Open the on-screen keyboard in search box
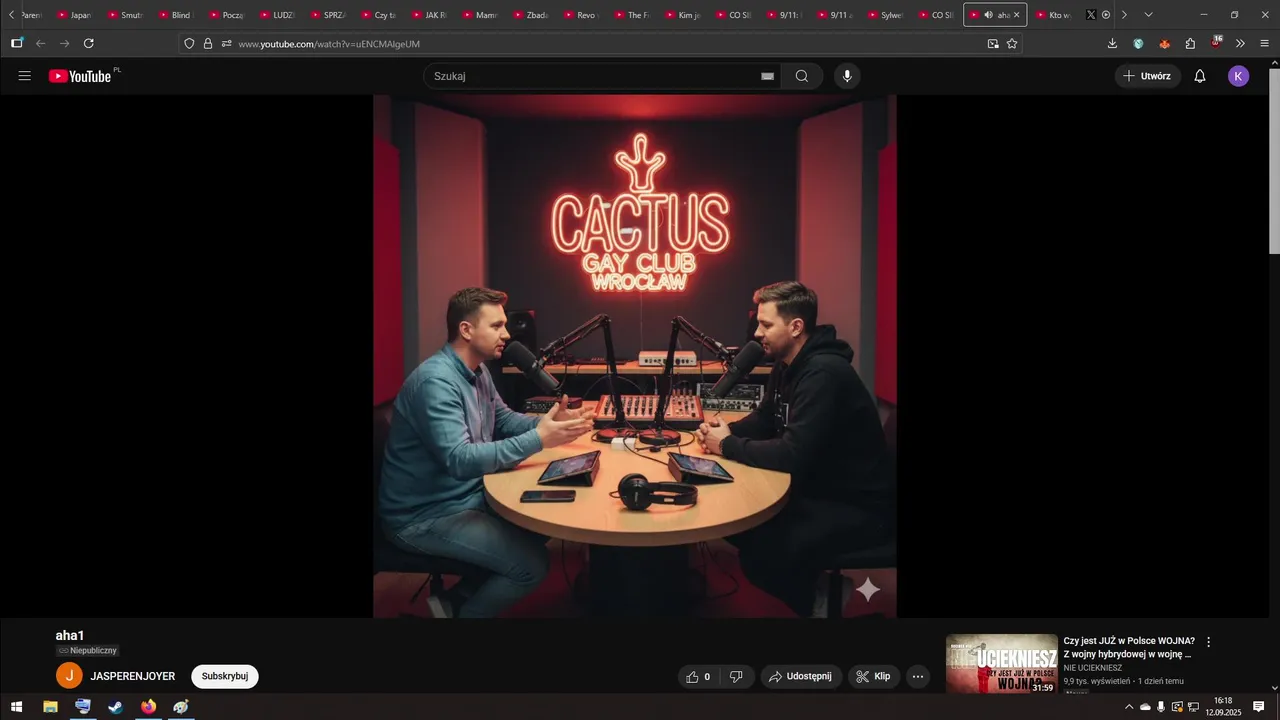The image size is (1280, 720). 767,76
